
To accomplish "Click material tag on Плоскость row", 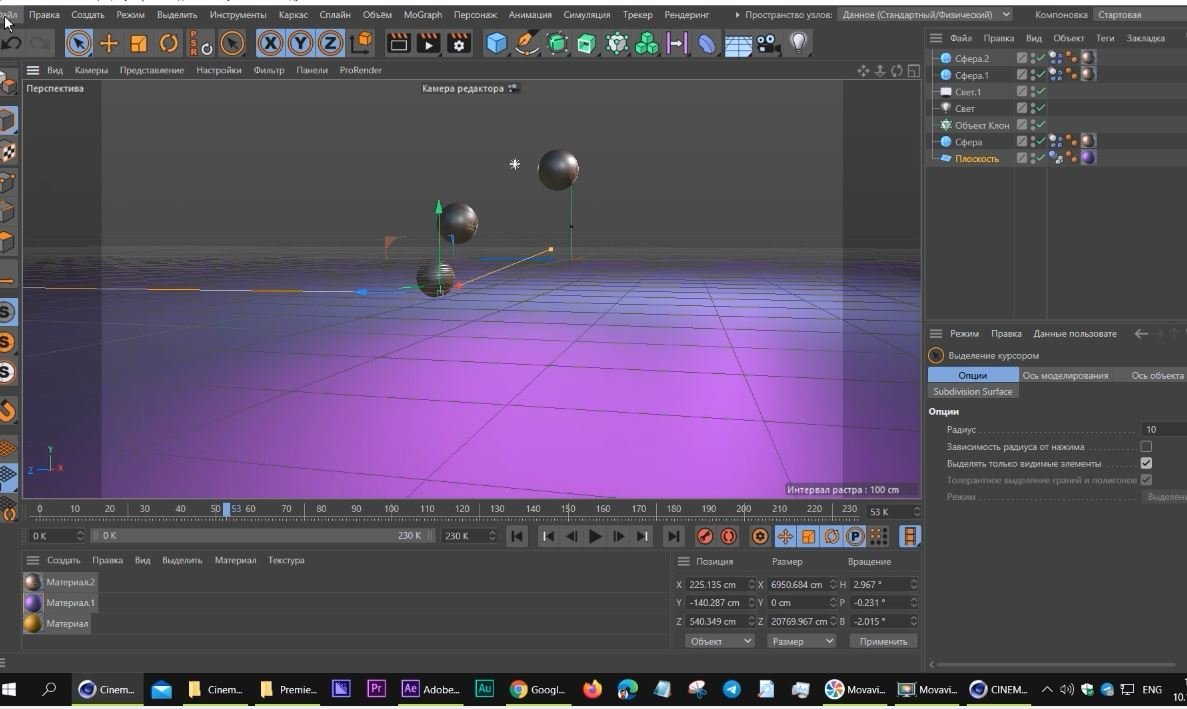I will point(1088,158).
